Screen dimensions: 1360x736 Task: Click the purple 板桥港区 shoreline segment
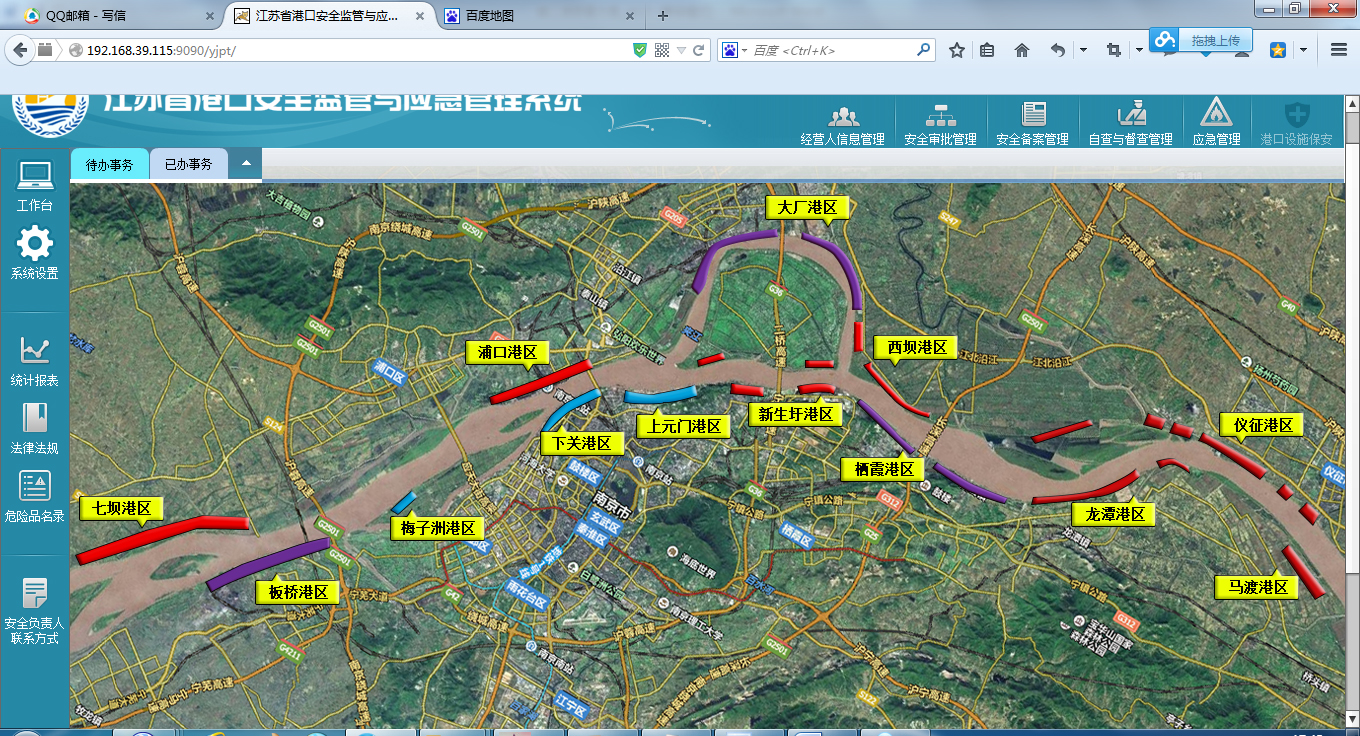[x=266, y=563]
